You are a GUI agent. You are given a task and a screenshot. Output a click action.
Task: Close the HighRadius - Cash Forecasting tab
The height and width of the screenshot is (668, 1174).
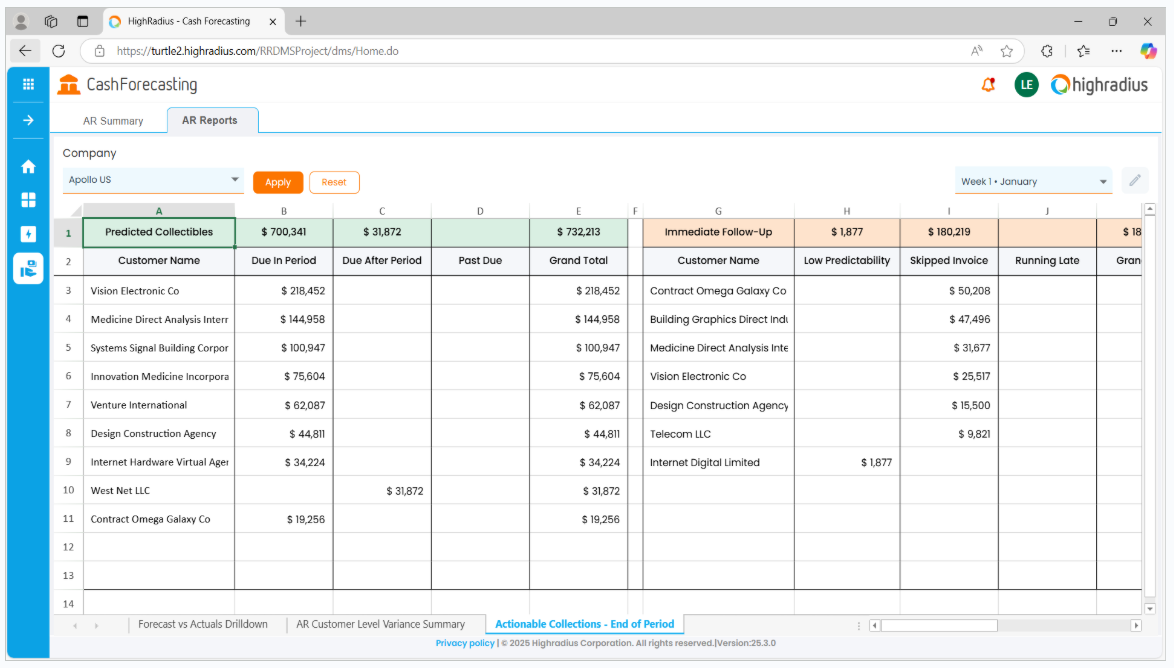pos(273,22)
